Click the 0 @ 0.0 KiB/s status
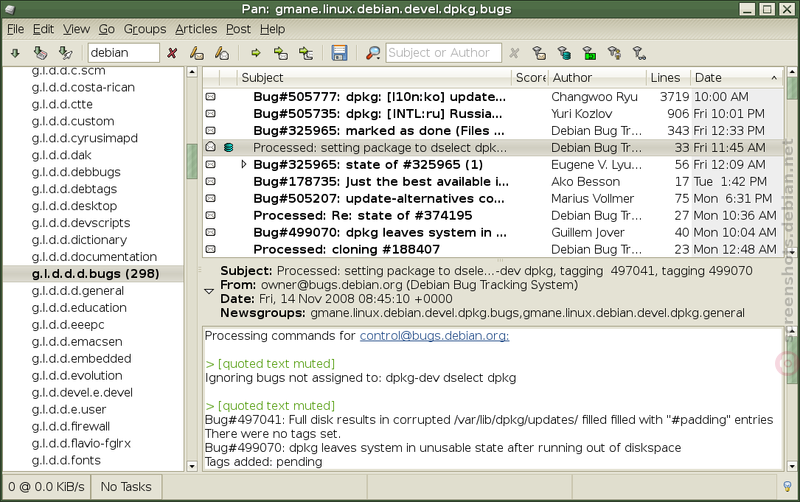Image resolution: width=800 pixels, height=502 pixels. point(46,487)
